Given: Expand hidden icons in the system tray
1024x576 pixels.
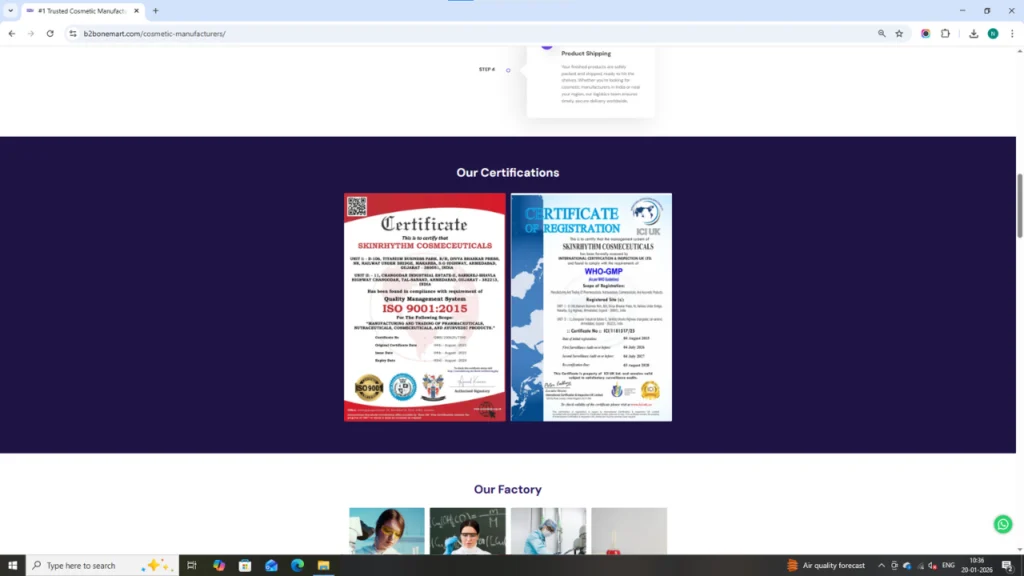Looking at the screenshot, I should 880,565.
